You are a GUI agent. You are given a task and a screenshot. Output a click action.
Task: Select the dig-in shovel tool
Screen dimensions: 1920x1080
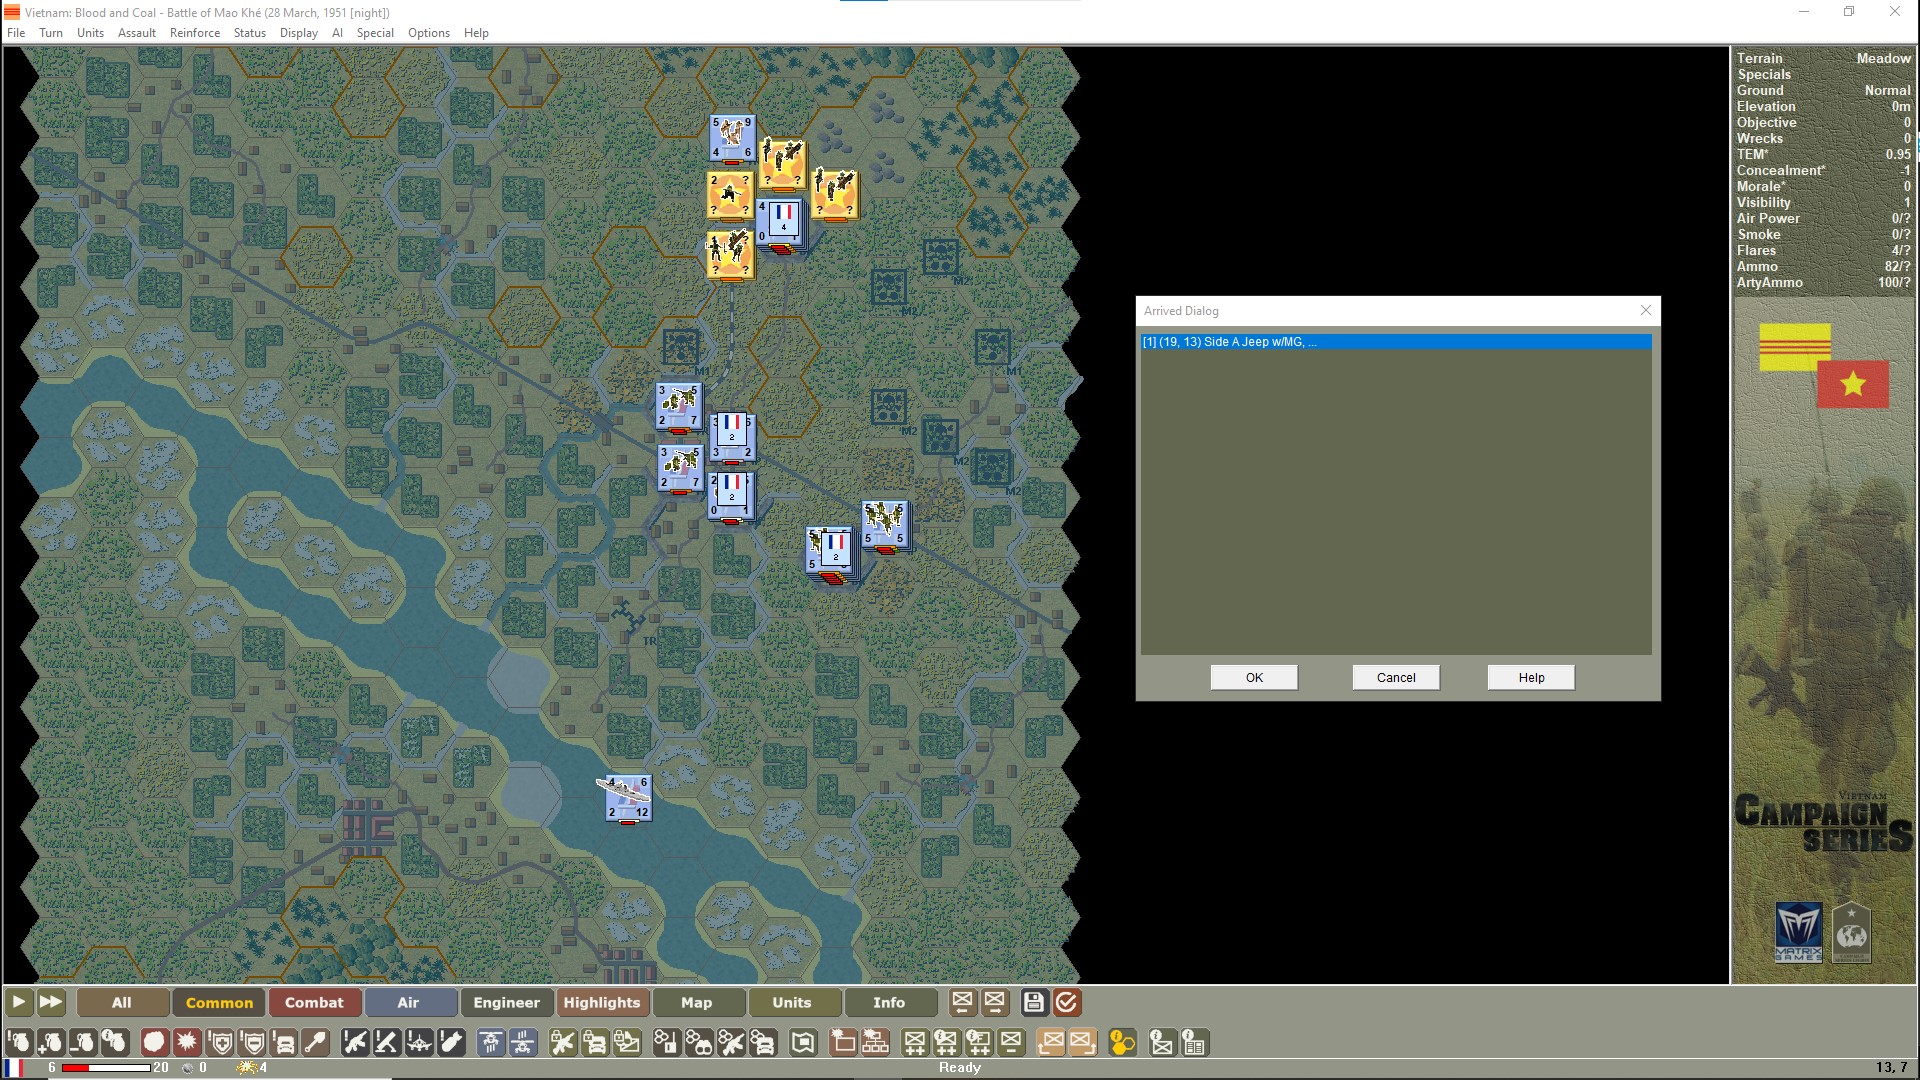pos(318,1042)
